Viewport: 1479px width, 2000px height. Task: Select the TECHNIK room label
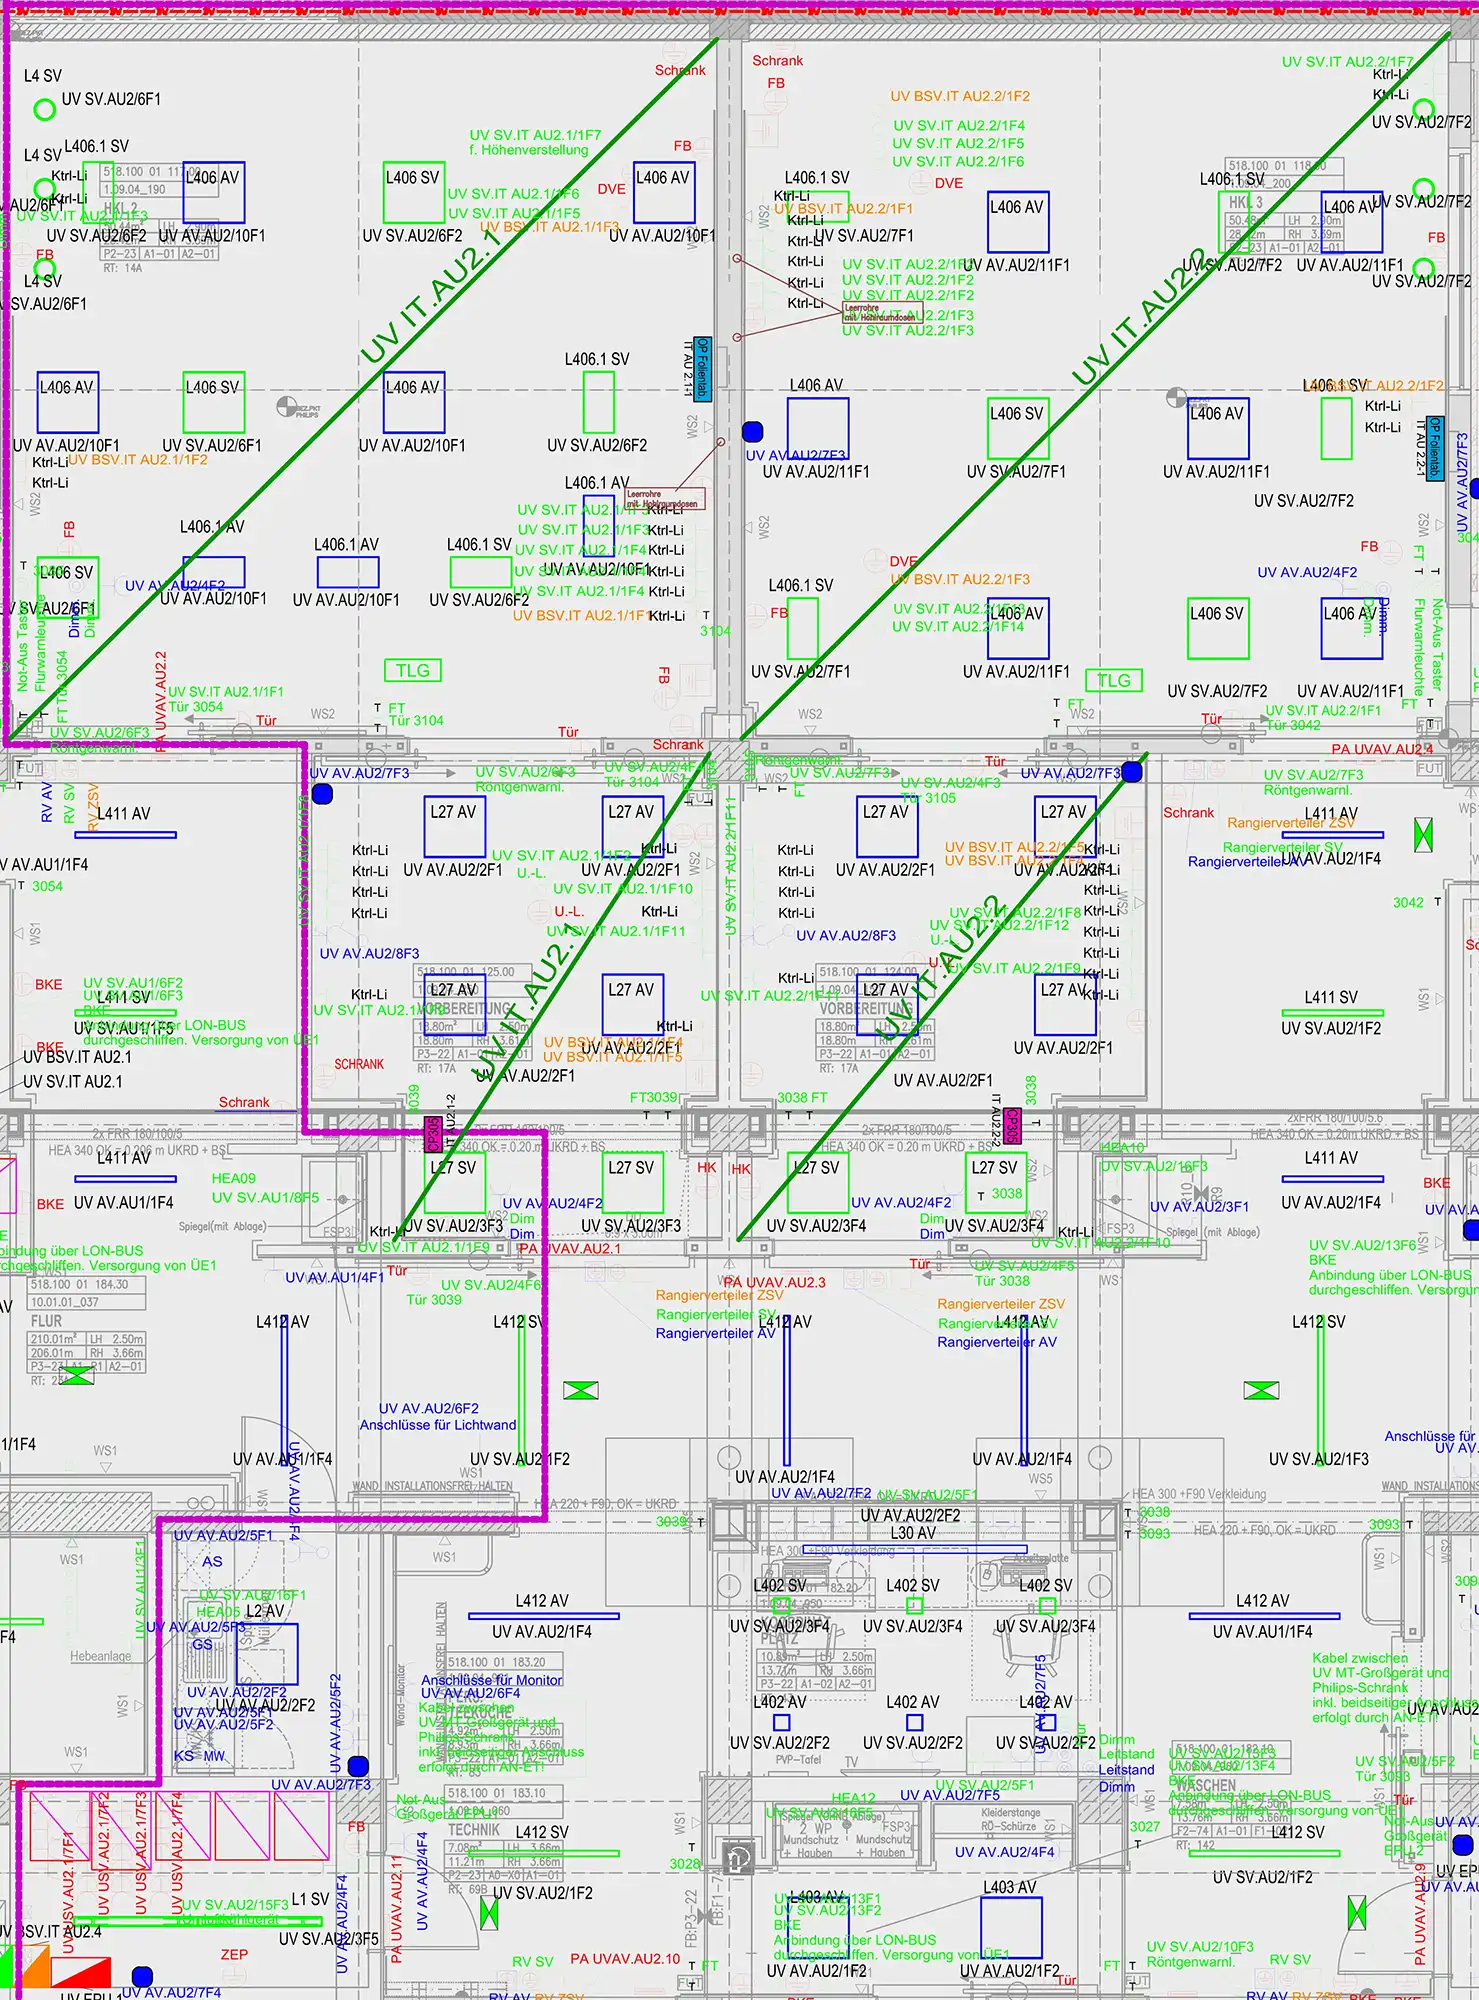[x=474, y=1830]
